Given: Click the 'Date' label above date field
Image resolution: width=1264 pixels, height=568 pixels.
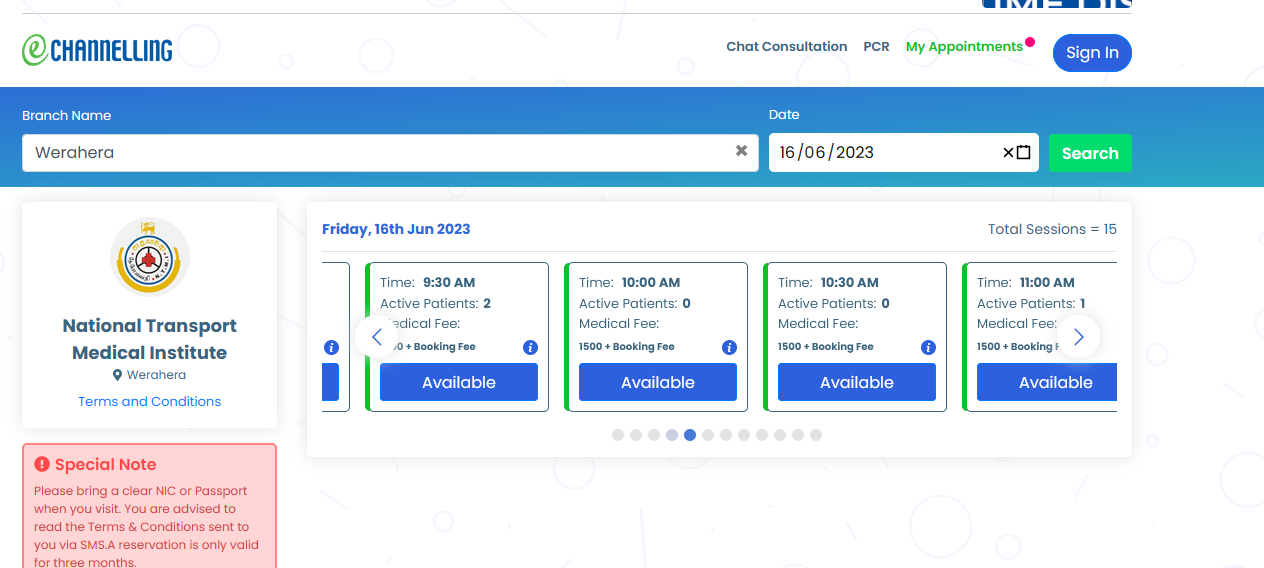Looking at the screenshot, I should (784, 115).
